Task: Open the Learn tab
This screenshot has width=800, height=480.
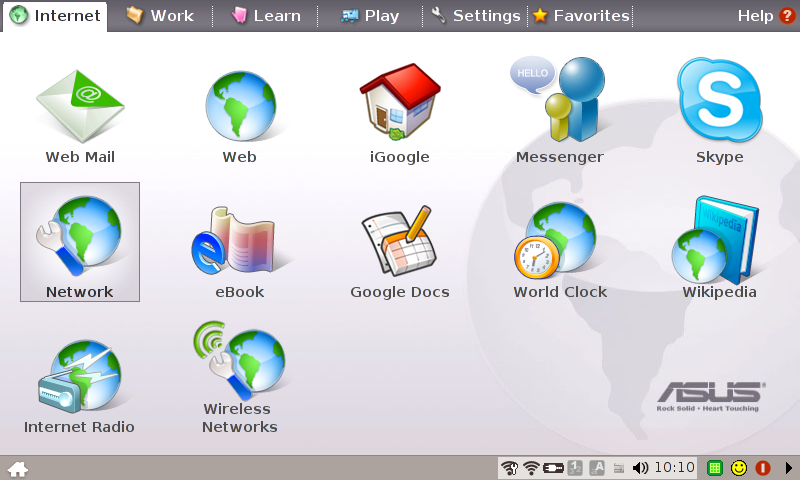Action: [x=265, y=16]
